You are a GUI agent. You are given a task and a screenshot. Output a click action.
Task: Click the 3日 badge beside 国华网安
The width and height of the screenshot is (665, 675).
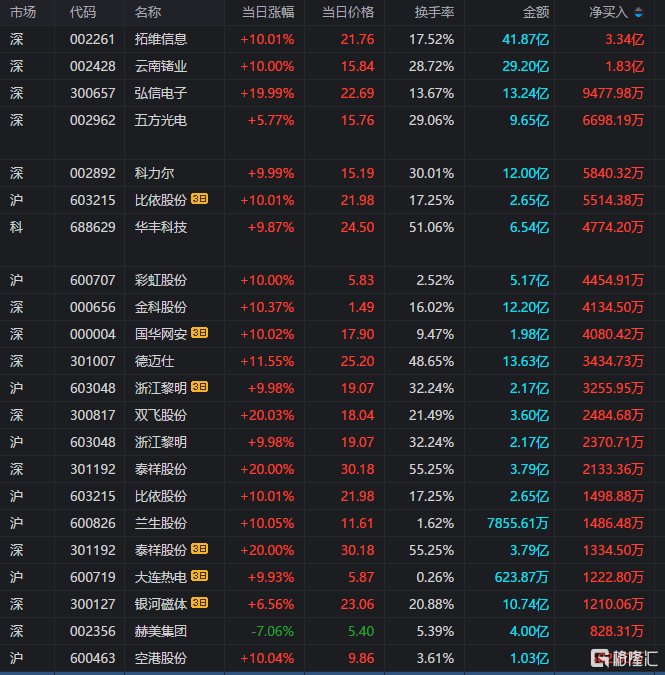pos(199,333)
